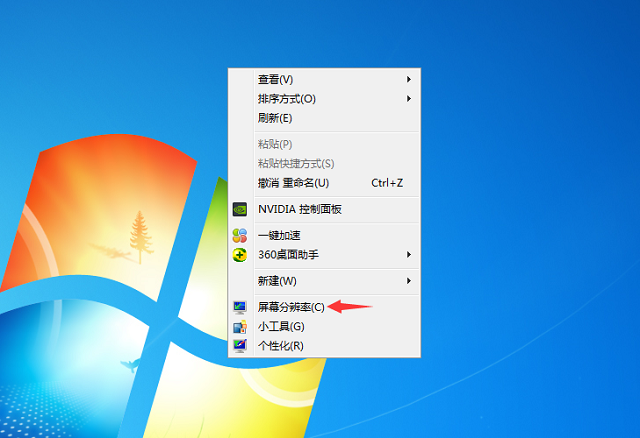Screen dimensions: 640x438
Task: Open NVIDIA 控制面板 from menu
Action: pyautogui.click(x=324, y=209)
